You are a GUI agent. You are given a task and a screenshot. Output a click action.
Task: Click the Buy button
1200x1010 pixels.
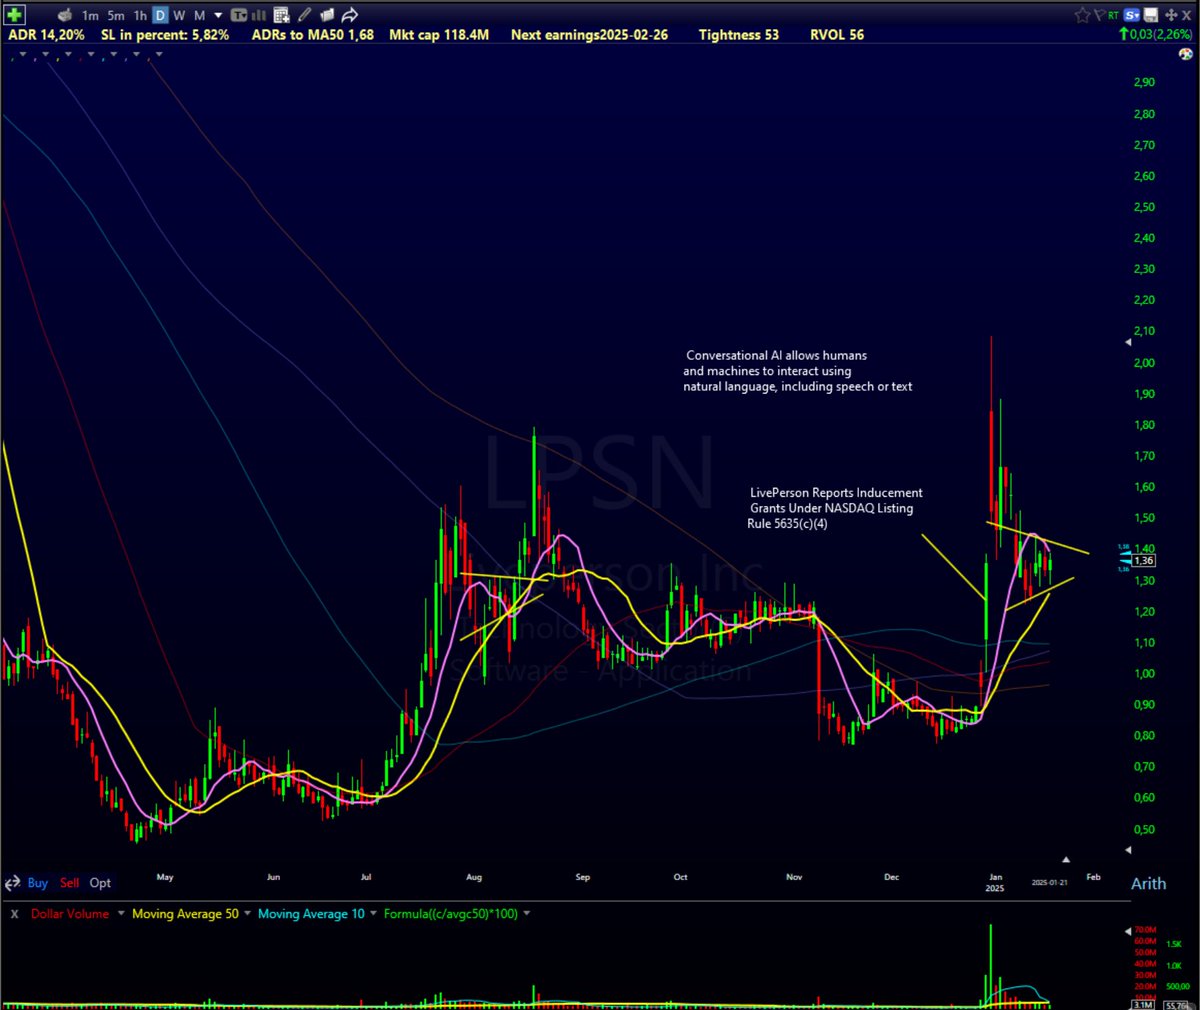click(38, 883)
